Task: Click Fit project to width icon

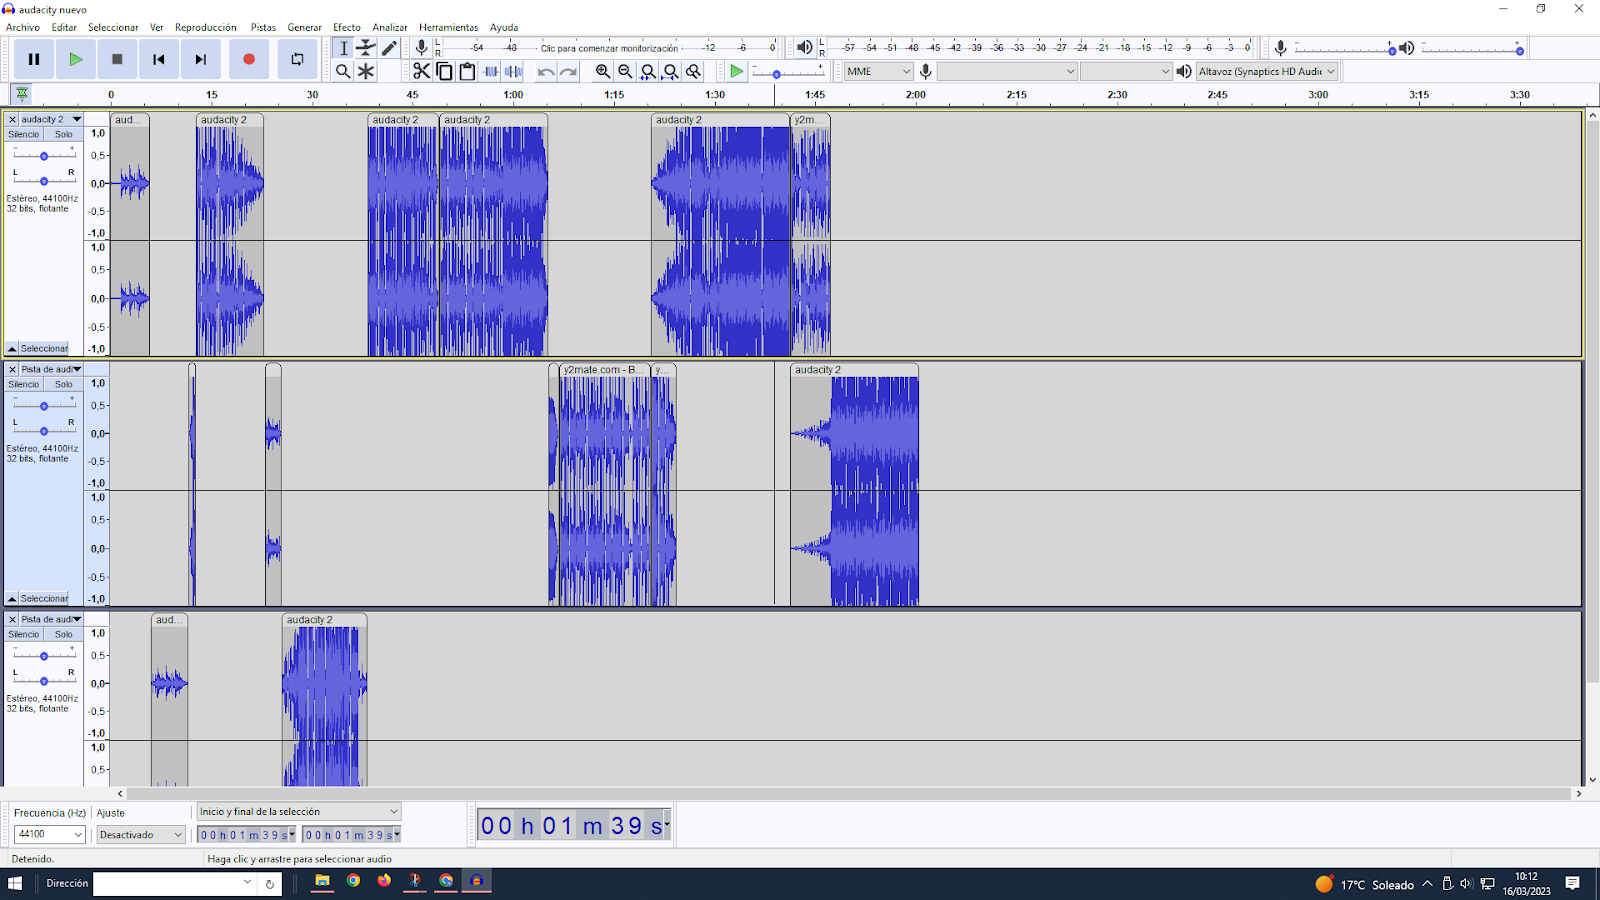Action: click(x=671, y=71)
